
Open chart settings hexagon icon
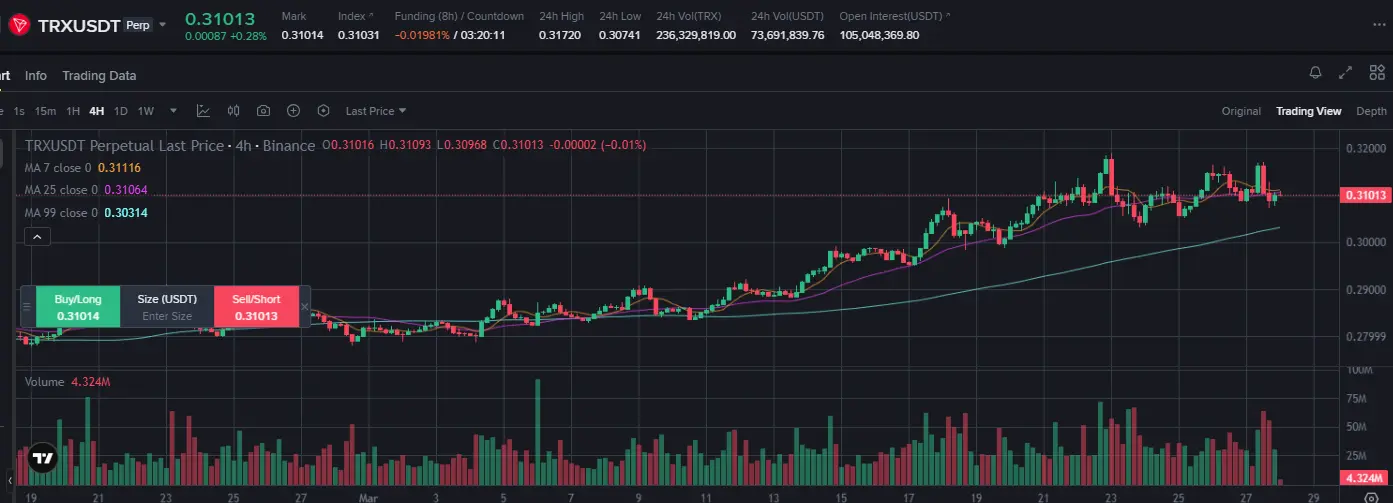[323, 111]
